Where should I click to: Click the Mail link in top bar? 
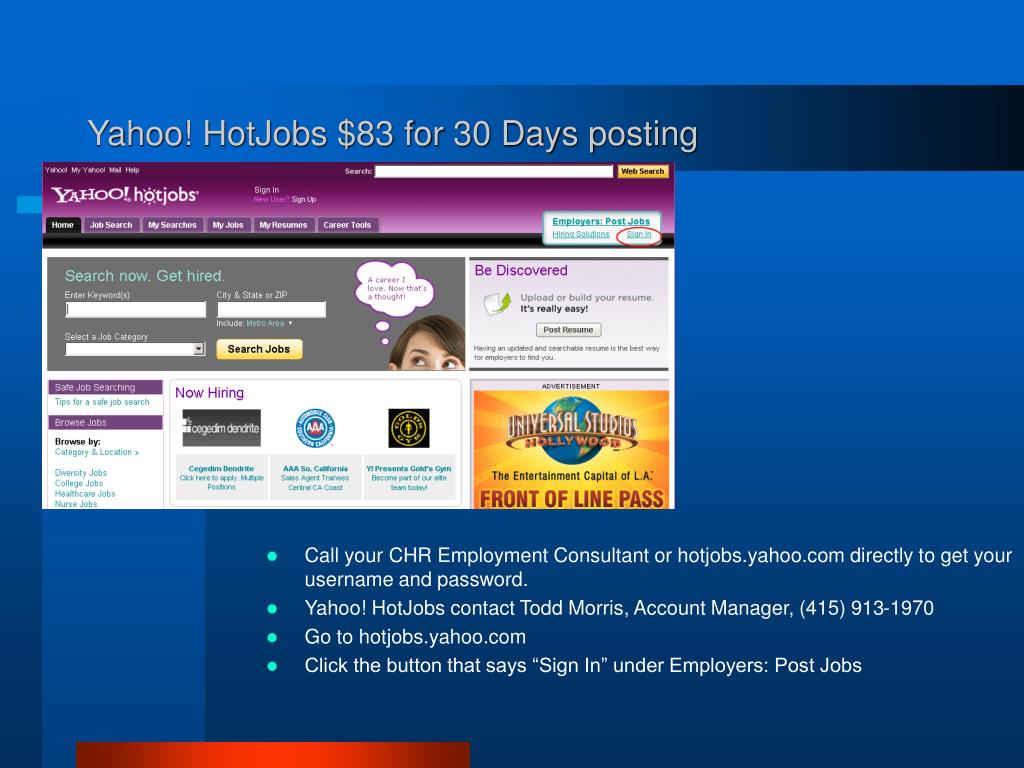[115, 170]
